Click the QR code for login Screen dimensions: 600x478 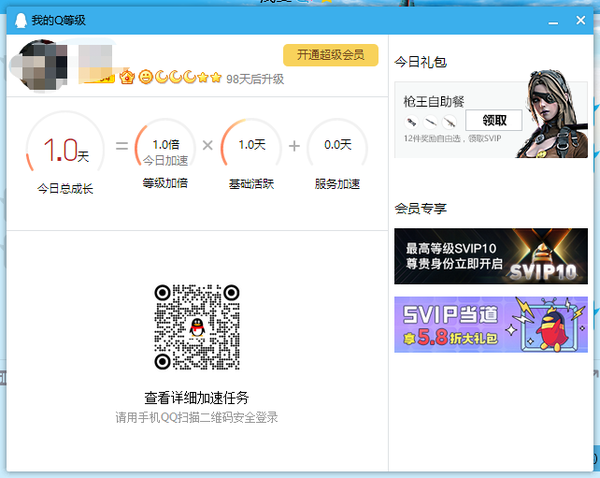tap(195, 326)
